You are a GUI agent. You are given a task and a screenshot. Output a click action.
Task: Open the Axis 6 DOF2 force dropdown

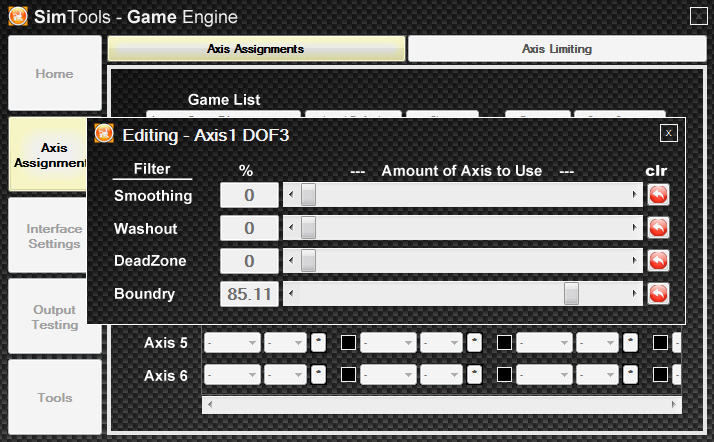coord(388,375)
